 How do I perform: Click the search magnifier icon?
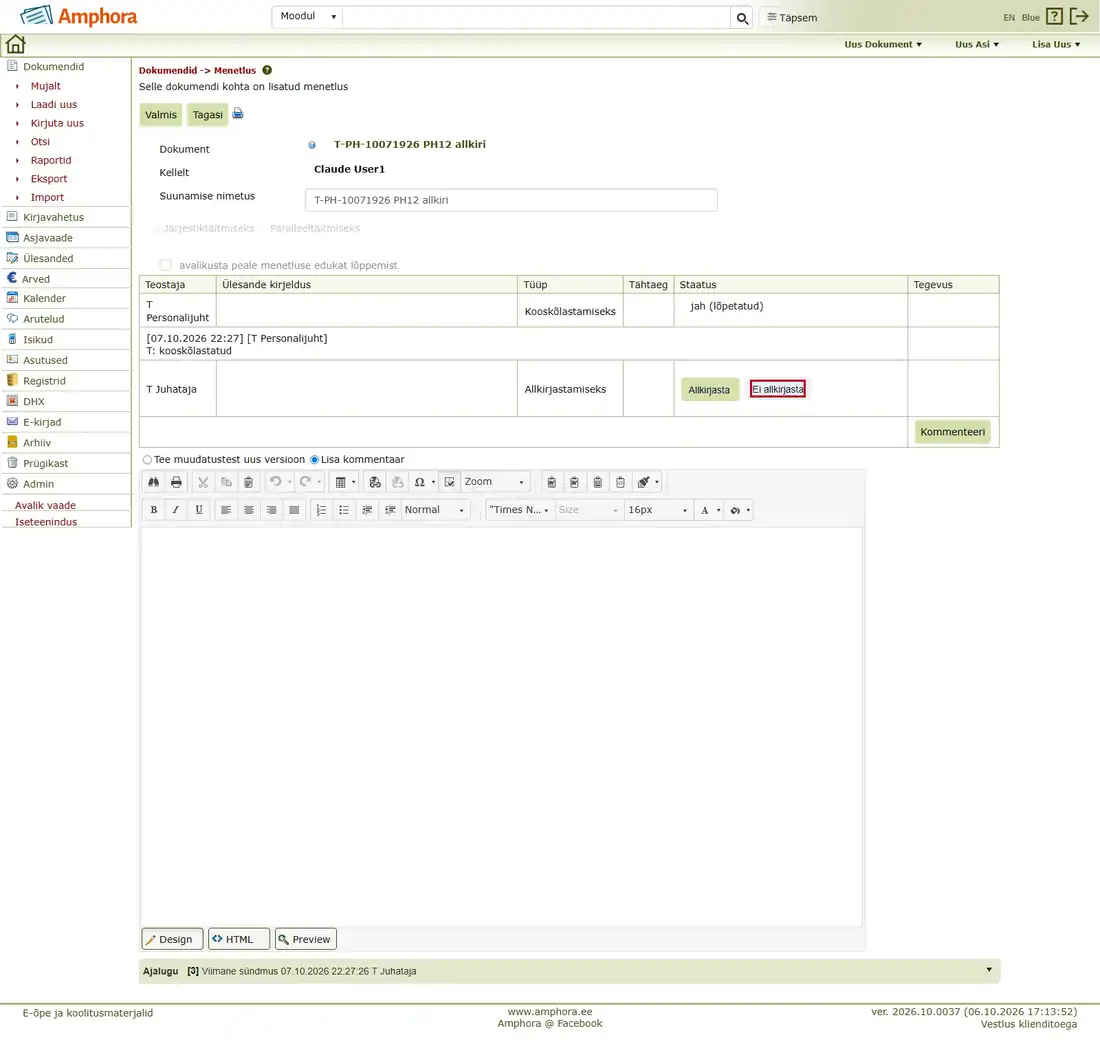click(x=742, y=18)
